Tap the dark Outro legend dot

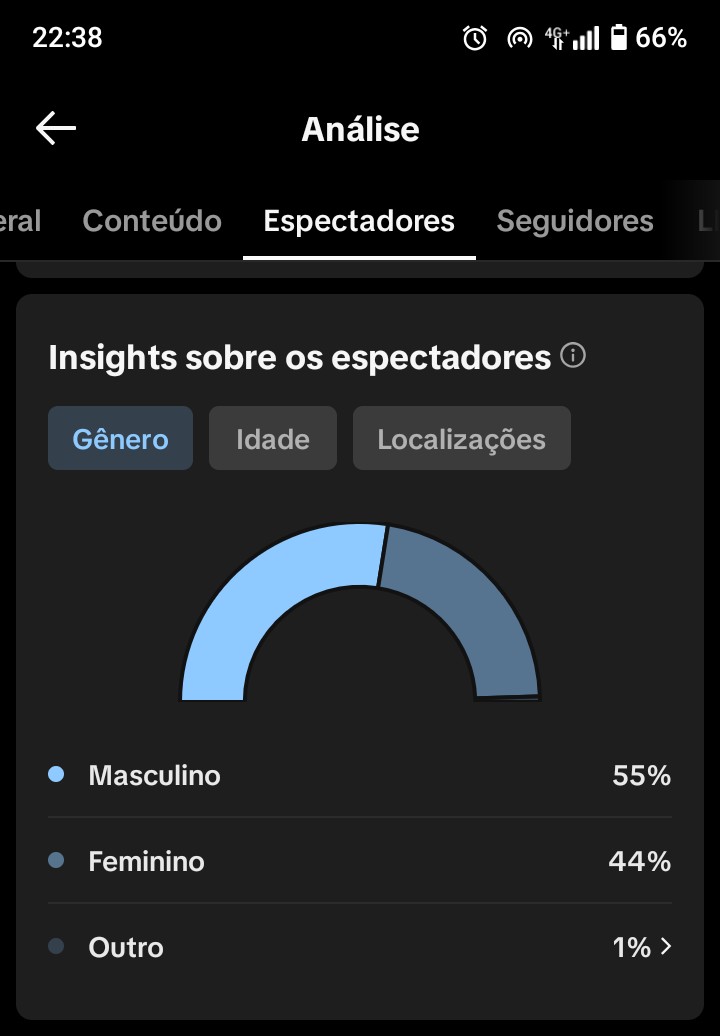(x=56, y=946)
